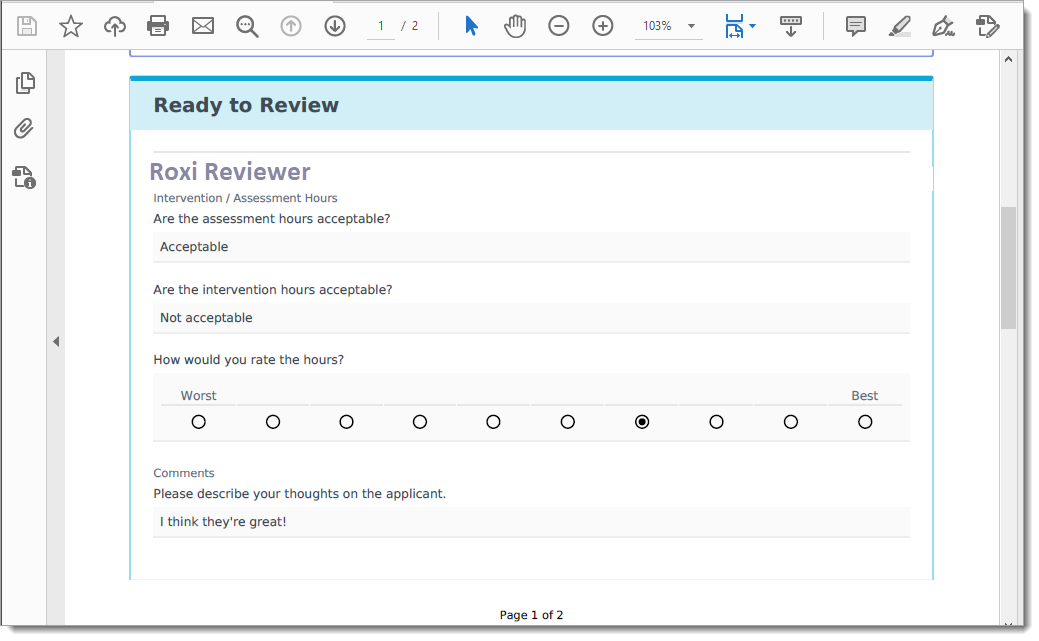Select the second rating radio button

point(272,422)
